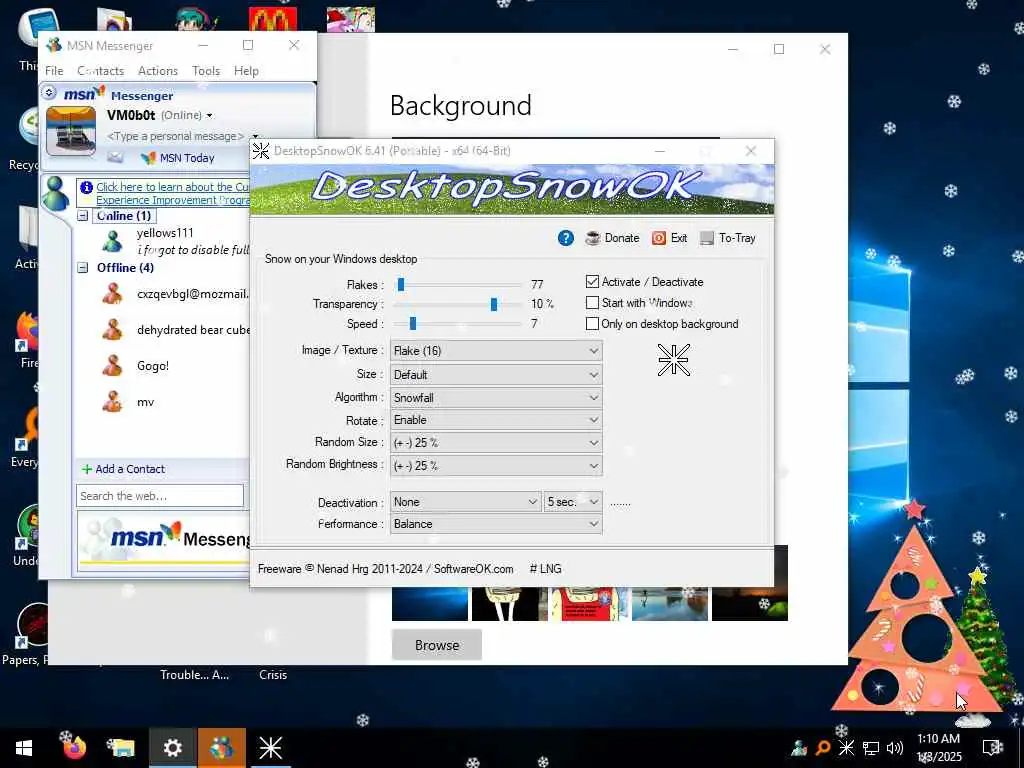Screen dimensions: 1024x768
Task: Open the Rotate Enable dropdown
Action: [496, 420]
